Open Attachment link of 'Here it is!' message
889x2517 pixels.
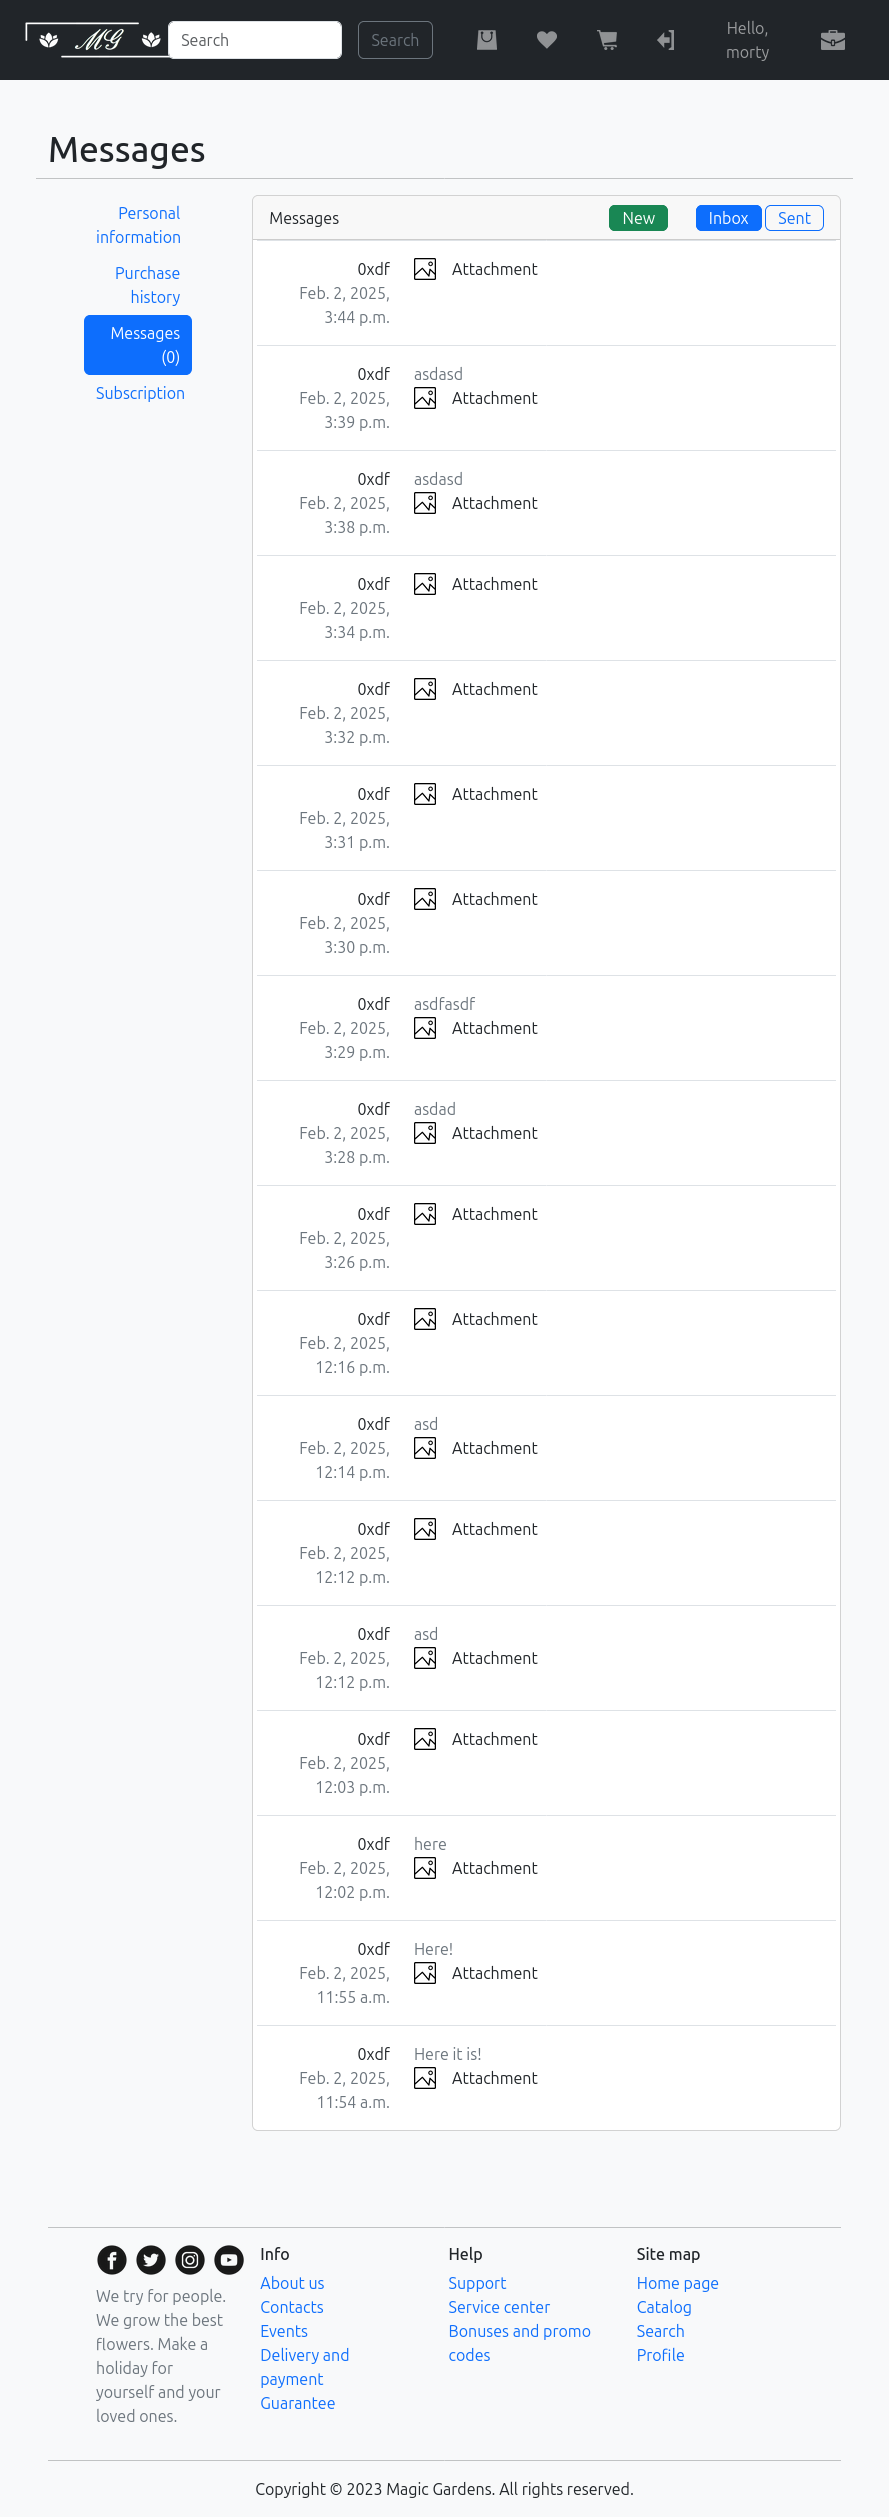coord(494,2078)
